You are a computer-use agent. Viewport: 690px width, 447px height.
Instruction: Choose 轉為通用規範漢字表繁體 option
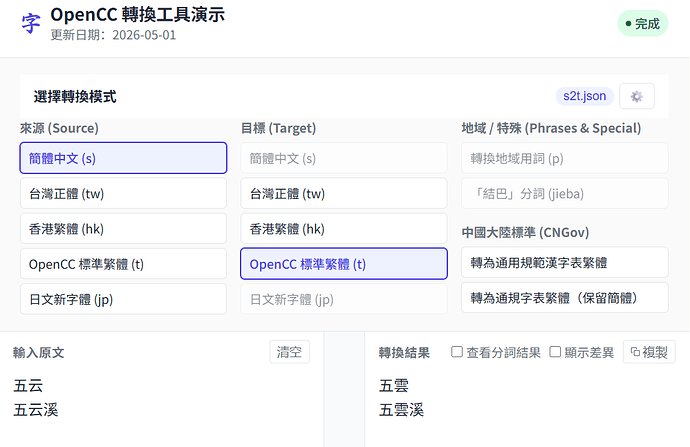coord(565,262)
